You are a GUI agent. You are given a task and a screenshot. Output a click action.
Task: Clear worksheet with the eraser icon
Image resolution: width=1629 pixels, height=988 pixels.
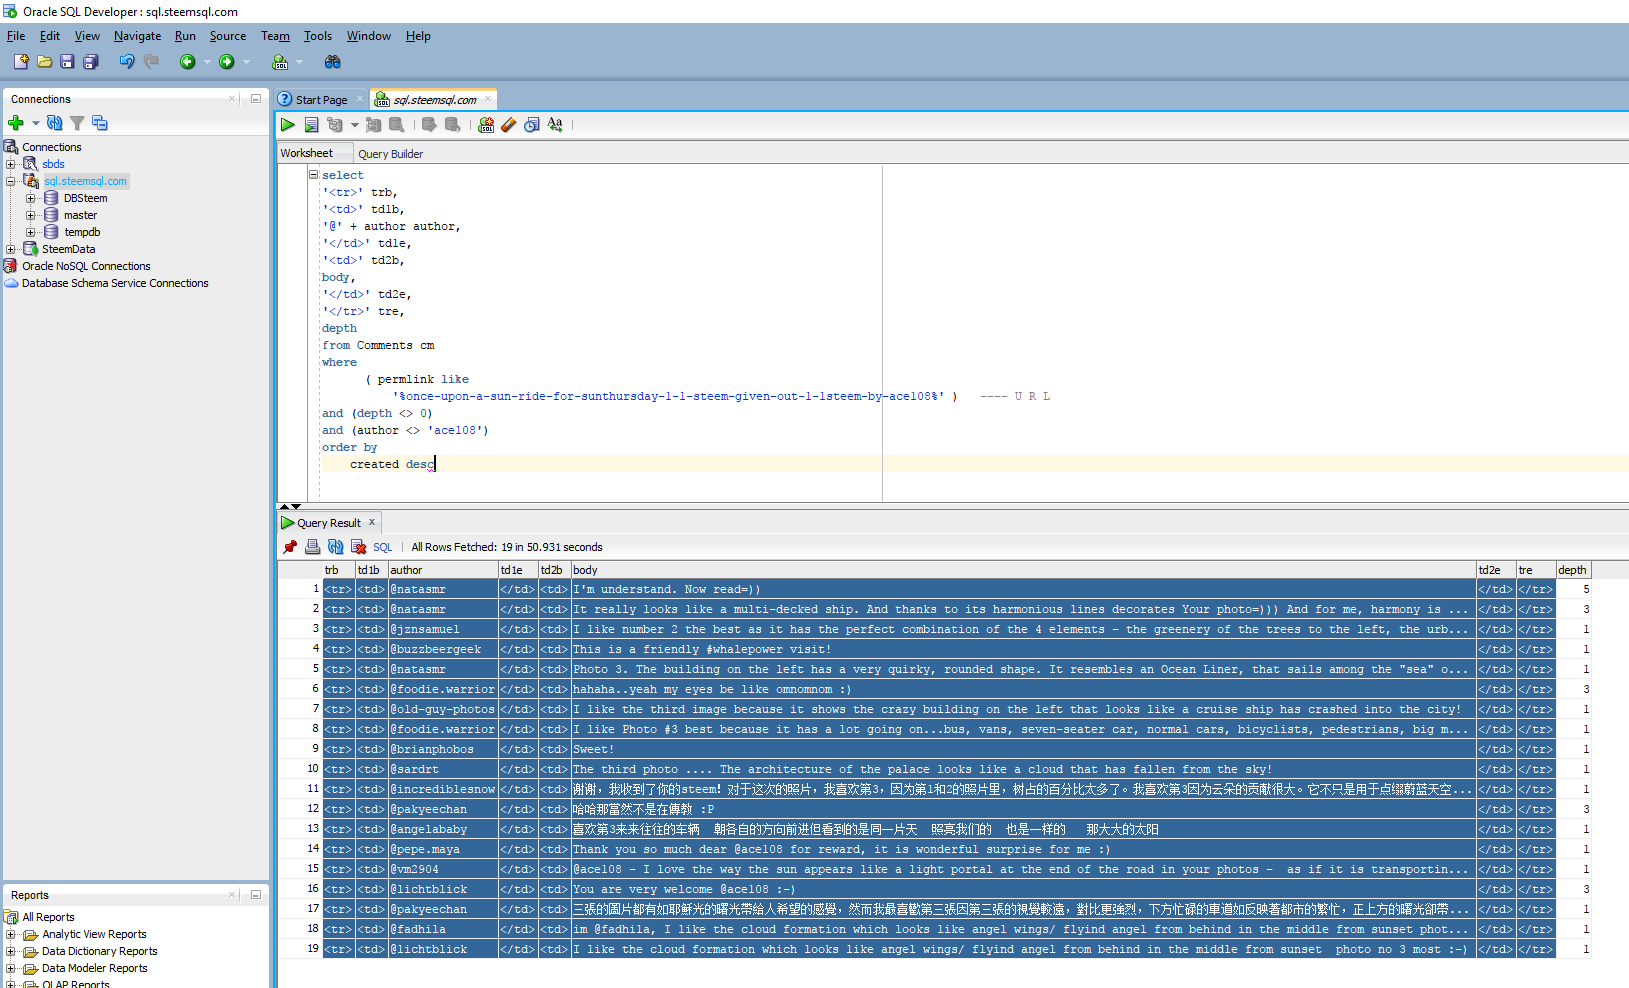pyautogui.click(x=509, y=125)
